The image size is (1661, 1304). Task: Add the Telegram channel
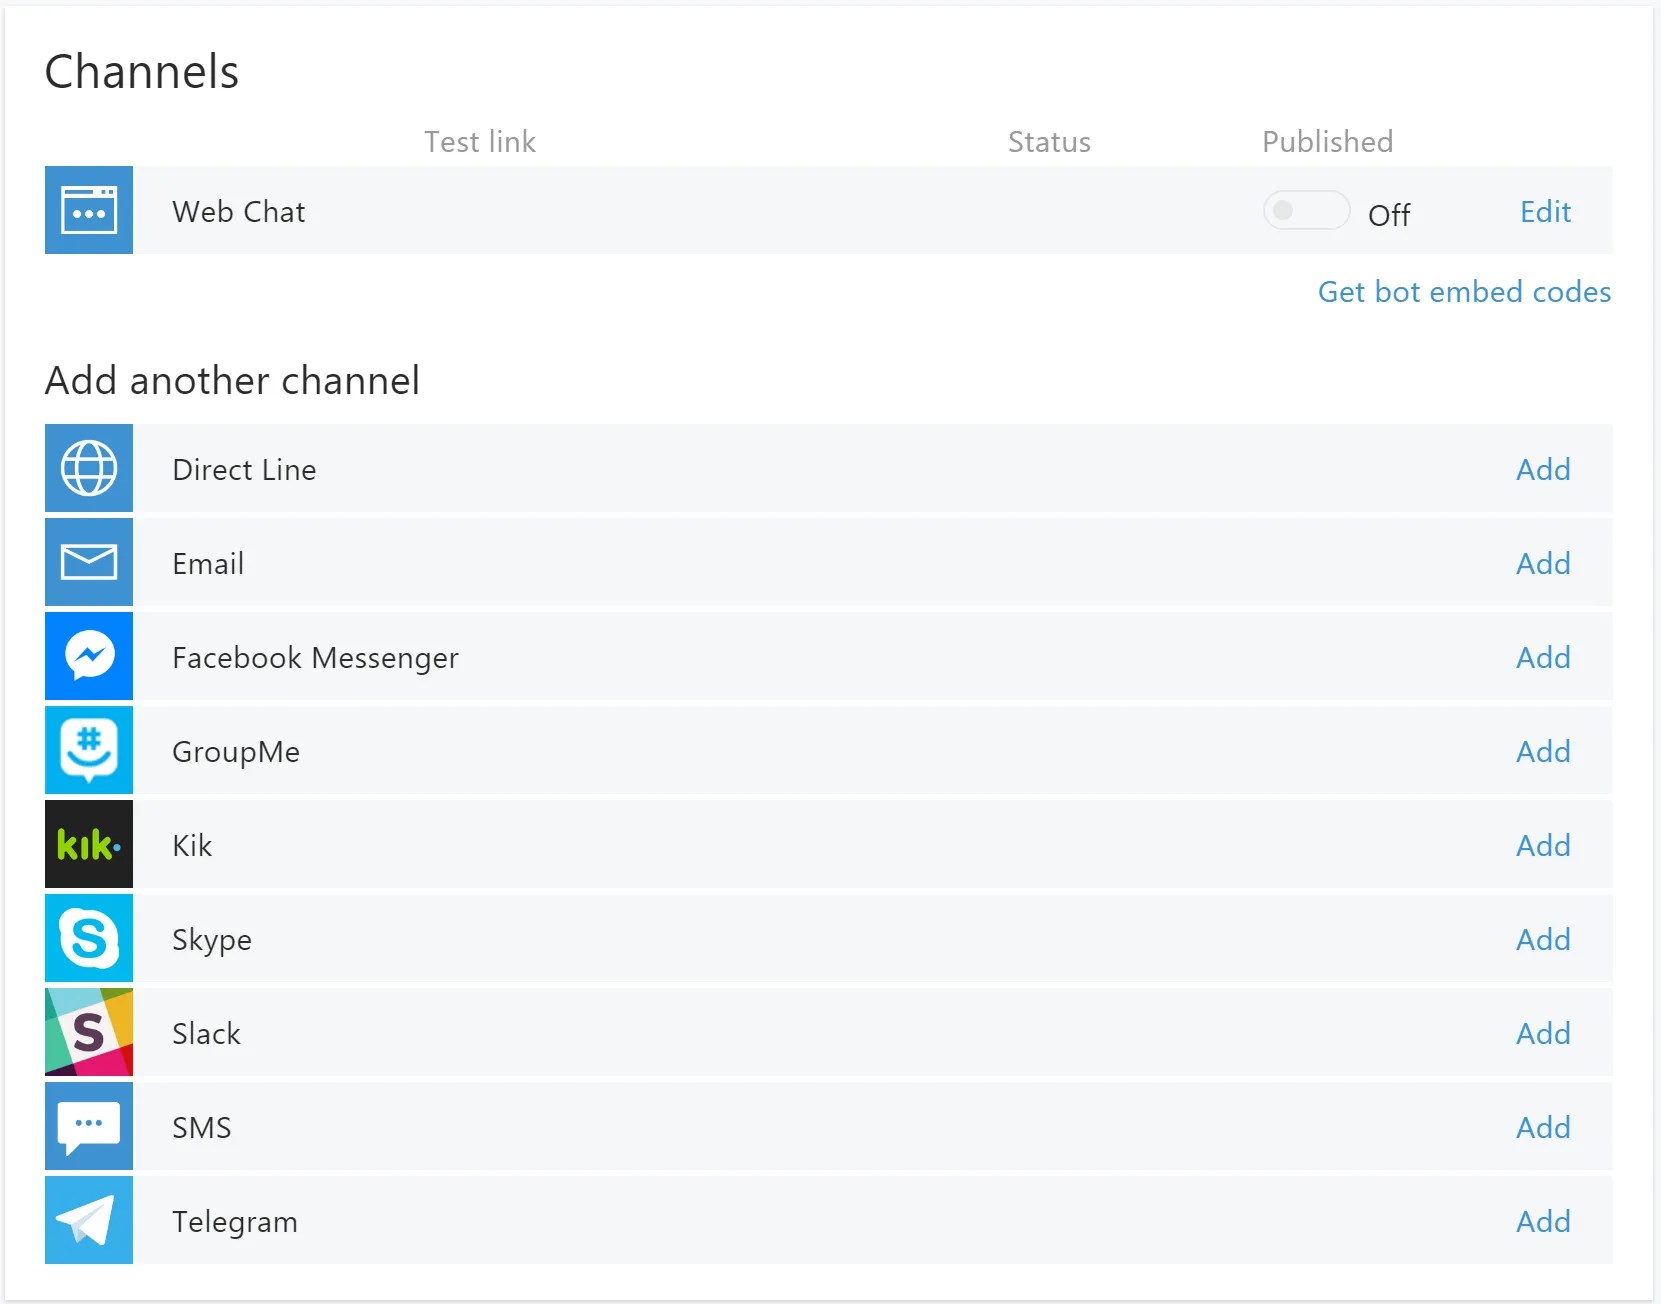click(1543, 1222)
